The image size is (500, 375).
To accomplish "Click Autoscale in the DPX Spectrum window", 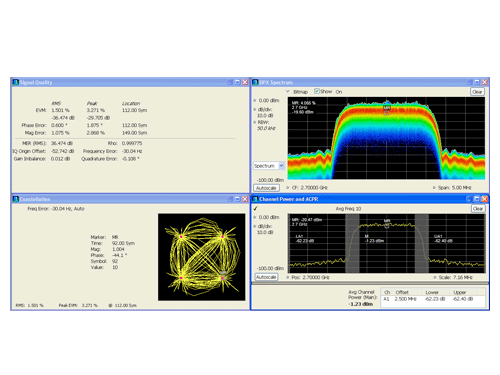I will [x=266, y=188].
